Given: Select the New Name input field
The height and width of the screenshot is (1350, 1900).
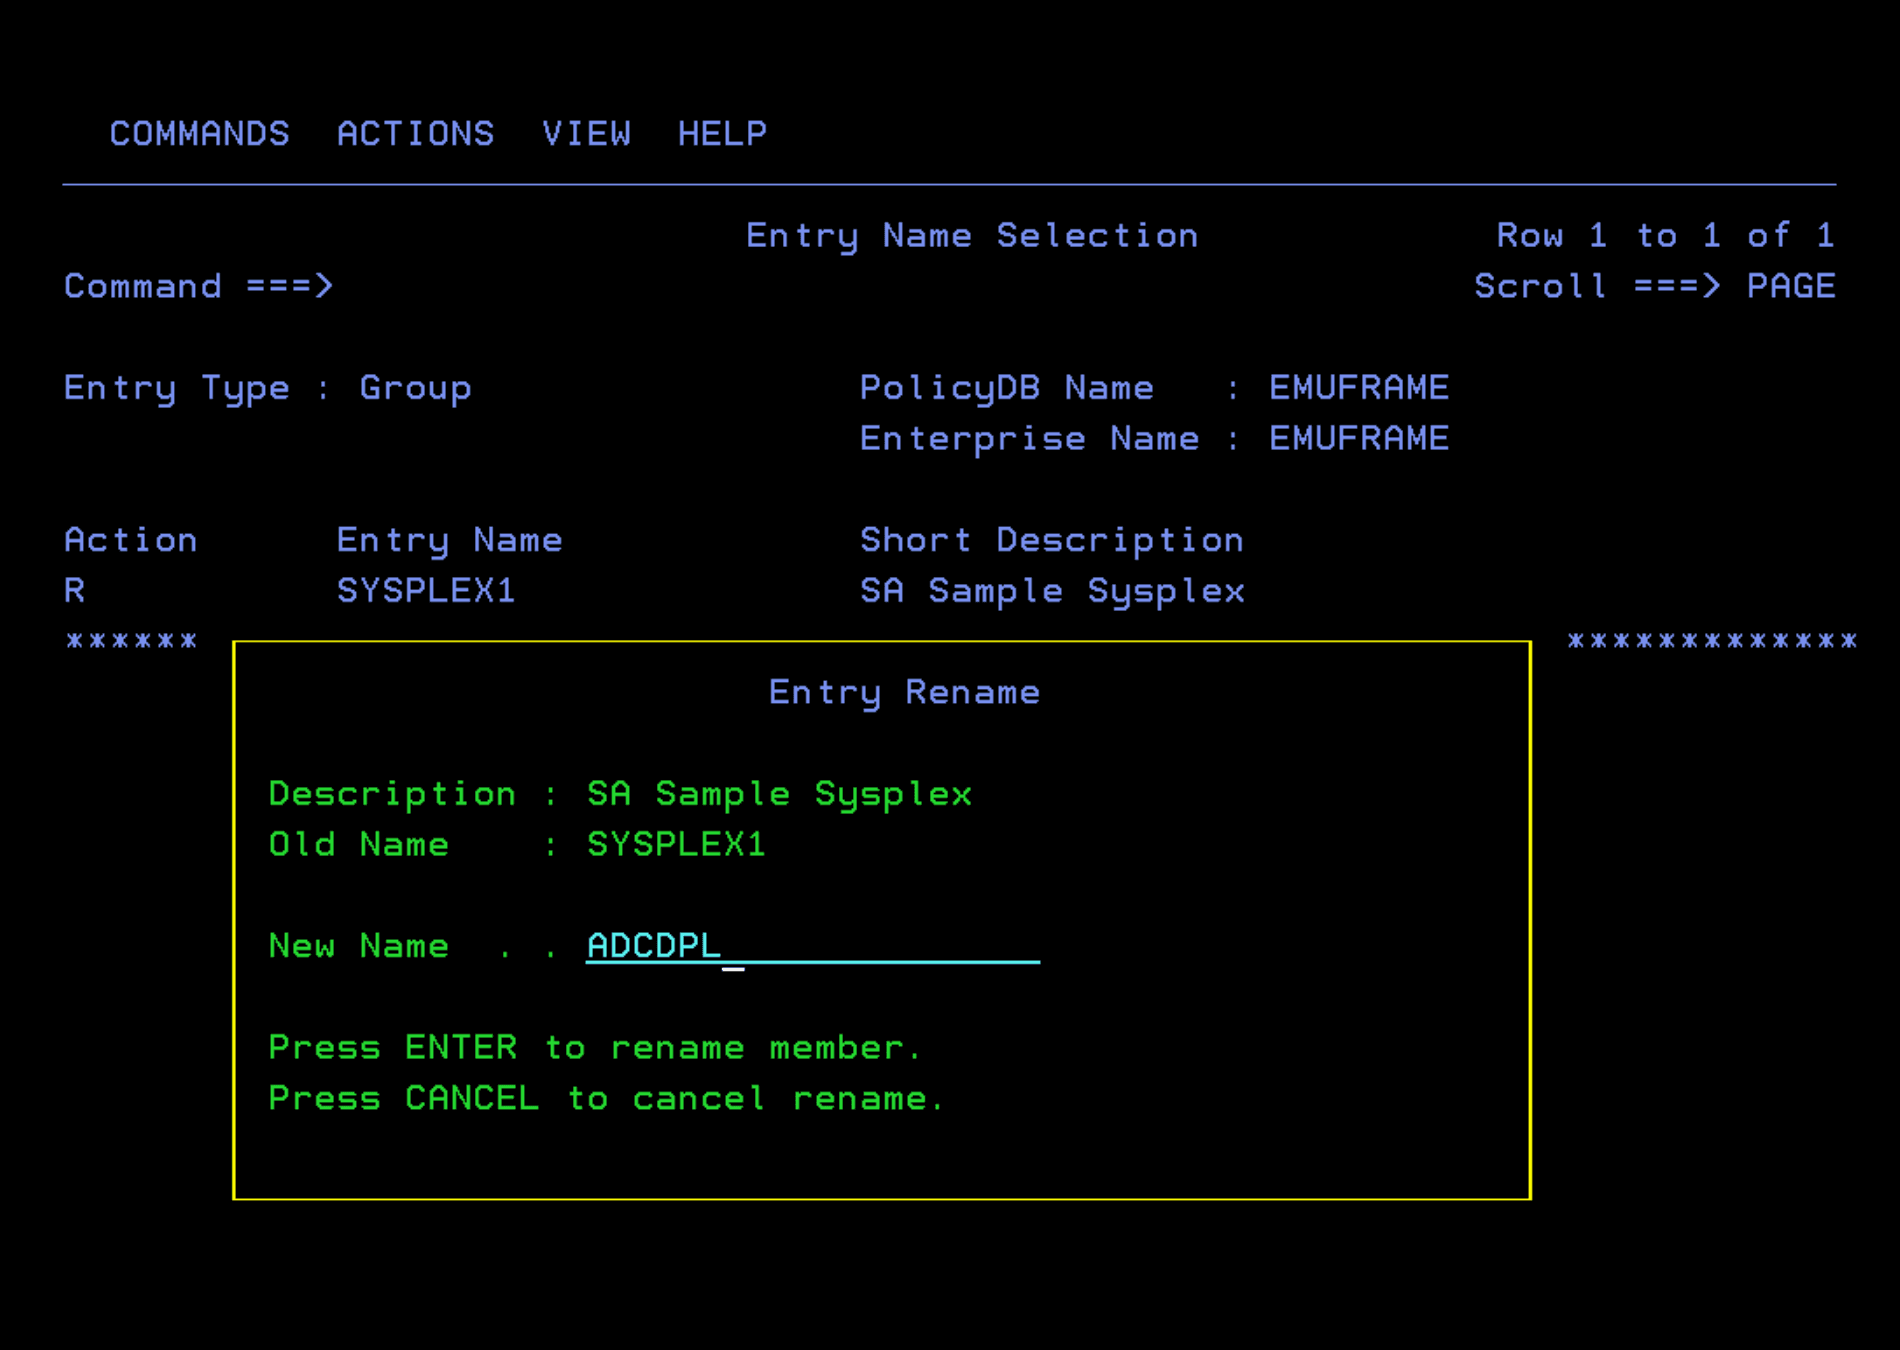Looking at the screenshot, I should [x=810, y=946].
